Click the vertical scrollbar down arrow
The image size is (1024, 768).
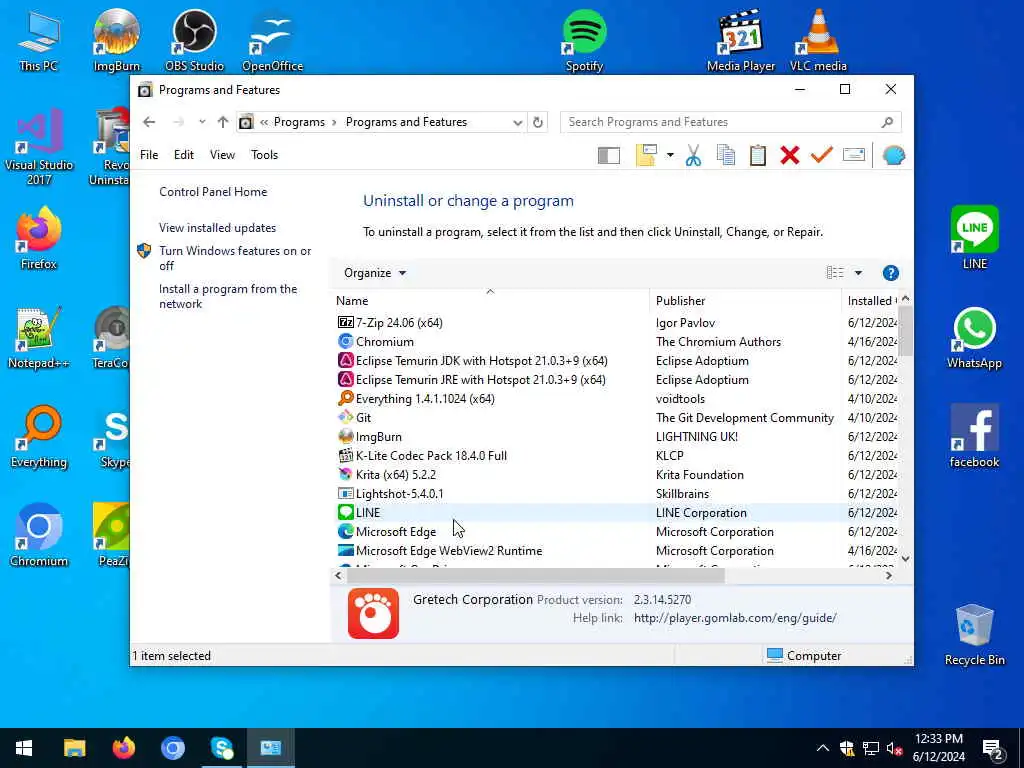coord(905,559)
